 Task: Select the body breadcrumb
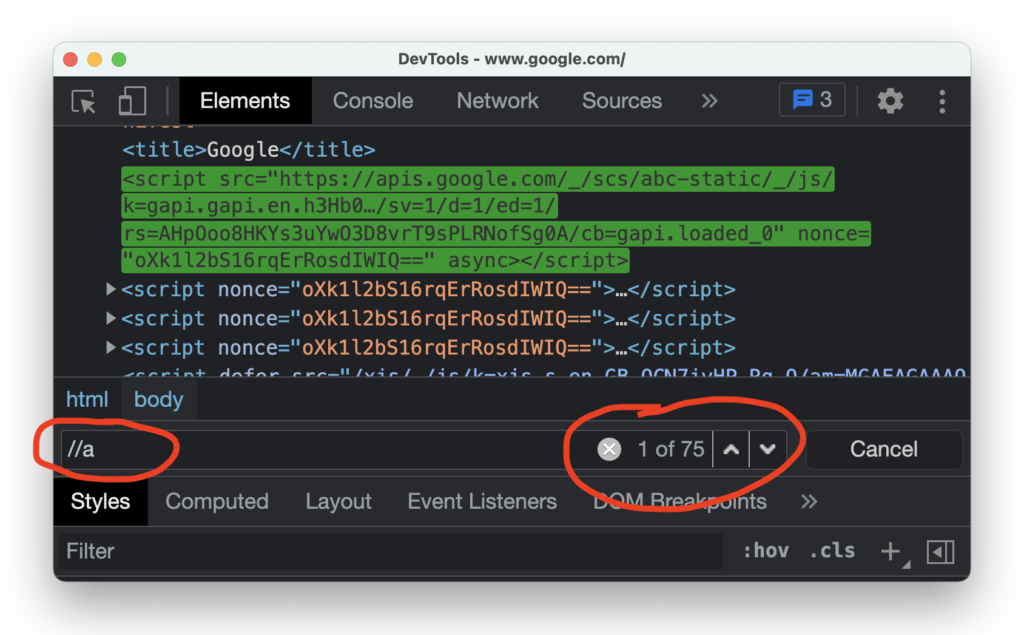[x=159, y=399]
